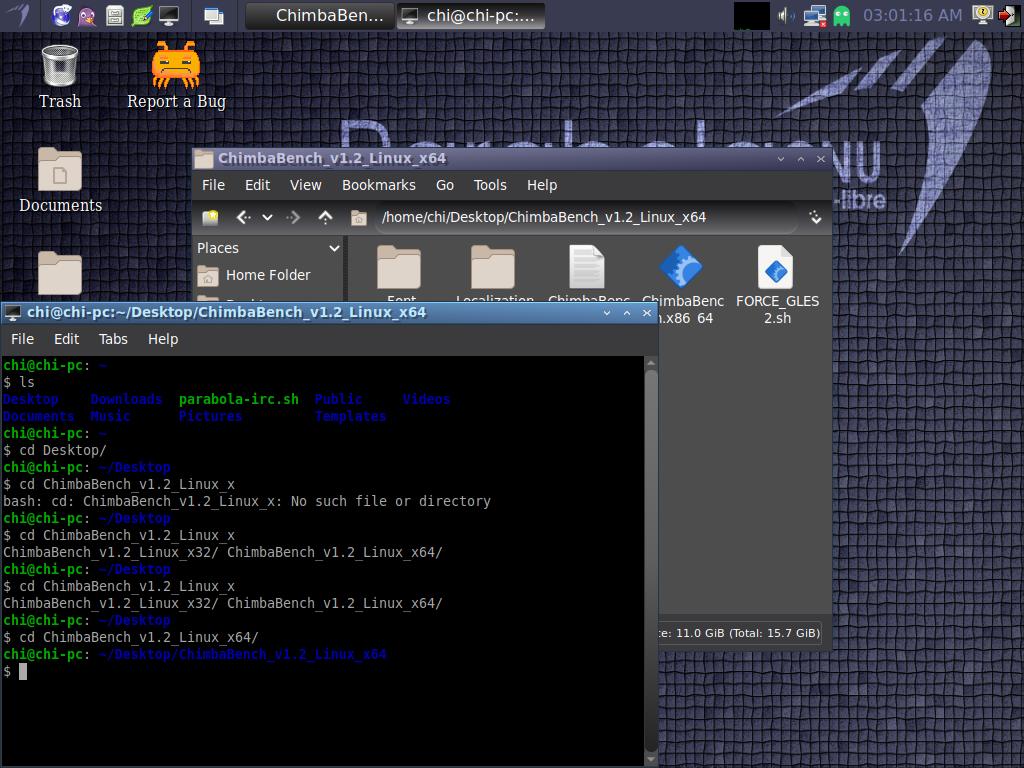Open the Bookmarks menu in file manager
This screenshot has width=1024, height=768.
coord(378,185)
